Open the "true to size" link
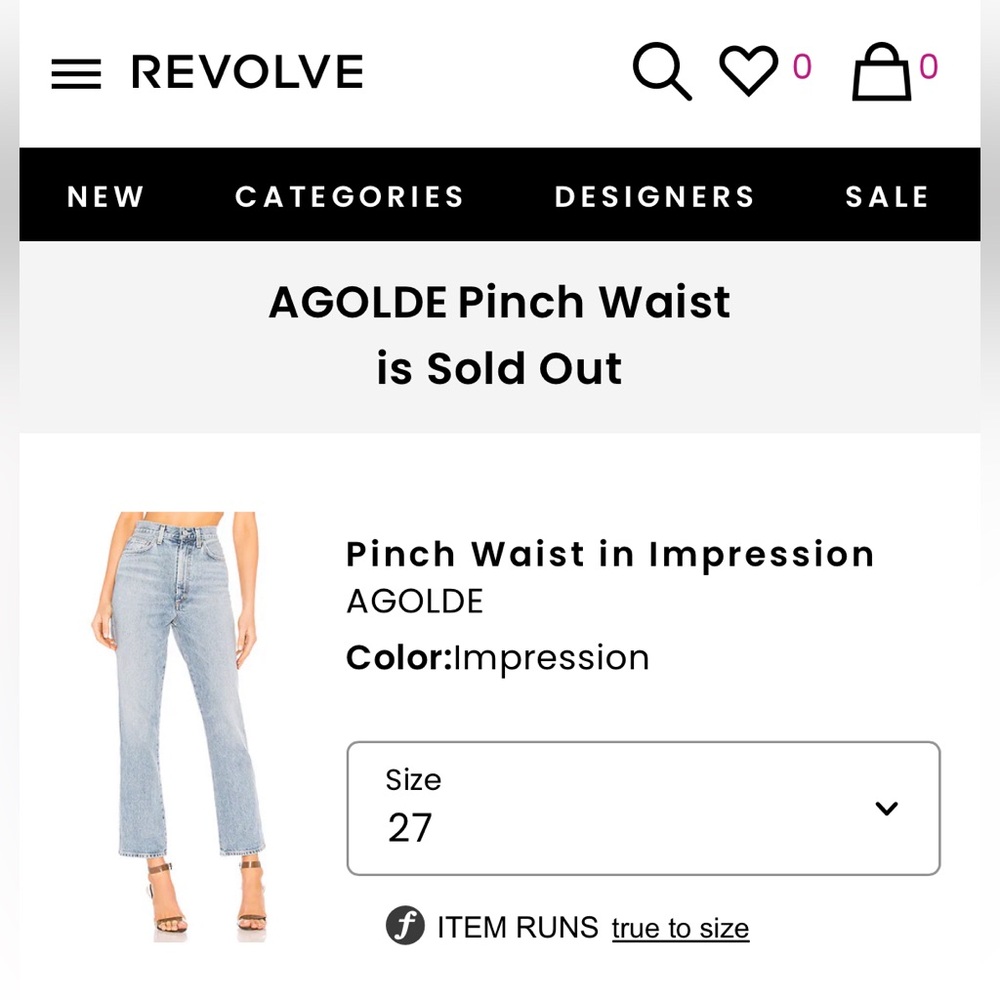 pos(680,928)
